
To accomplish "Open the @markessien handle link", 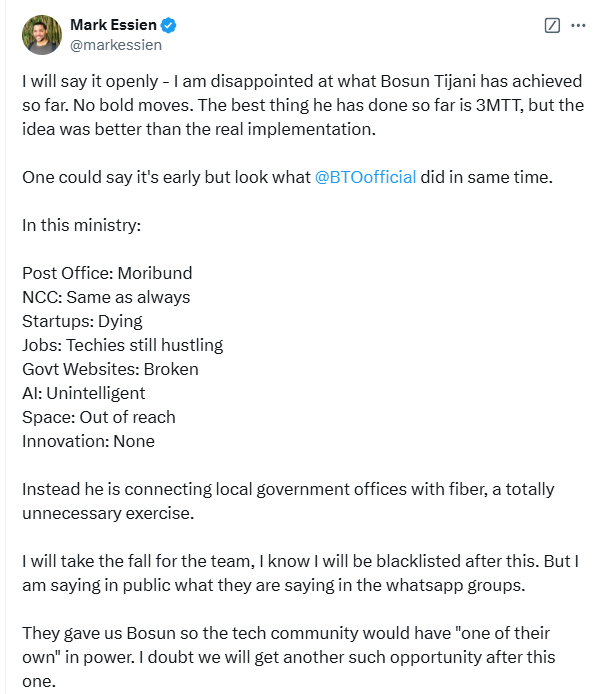I will (116, 45).
